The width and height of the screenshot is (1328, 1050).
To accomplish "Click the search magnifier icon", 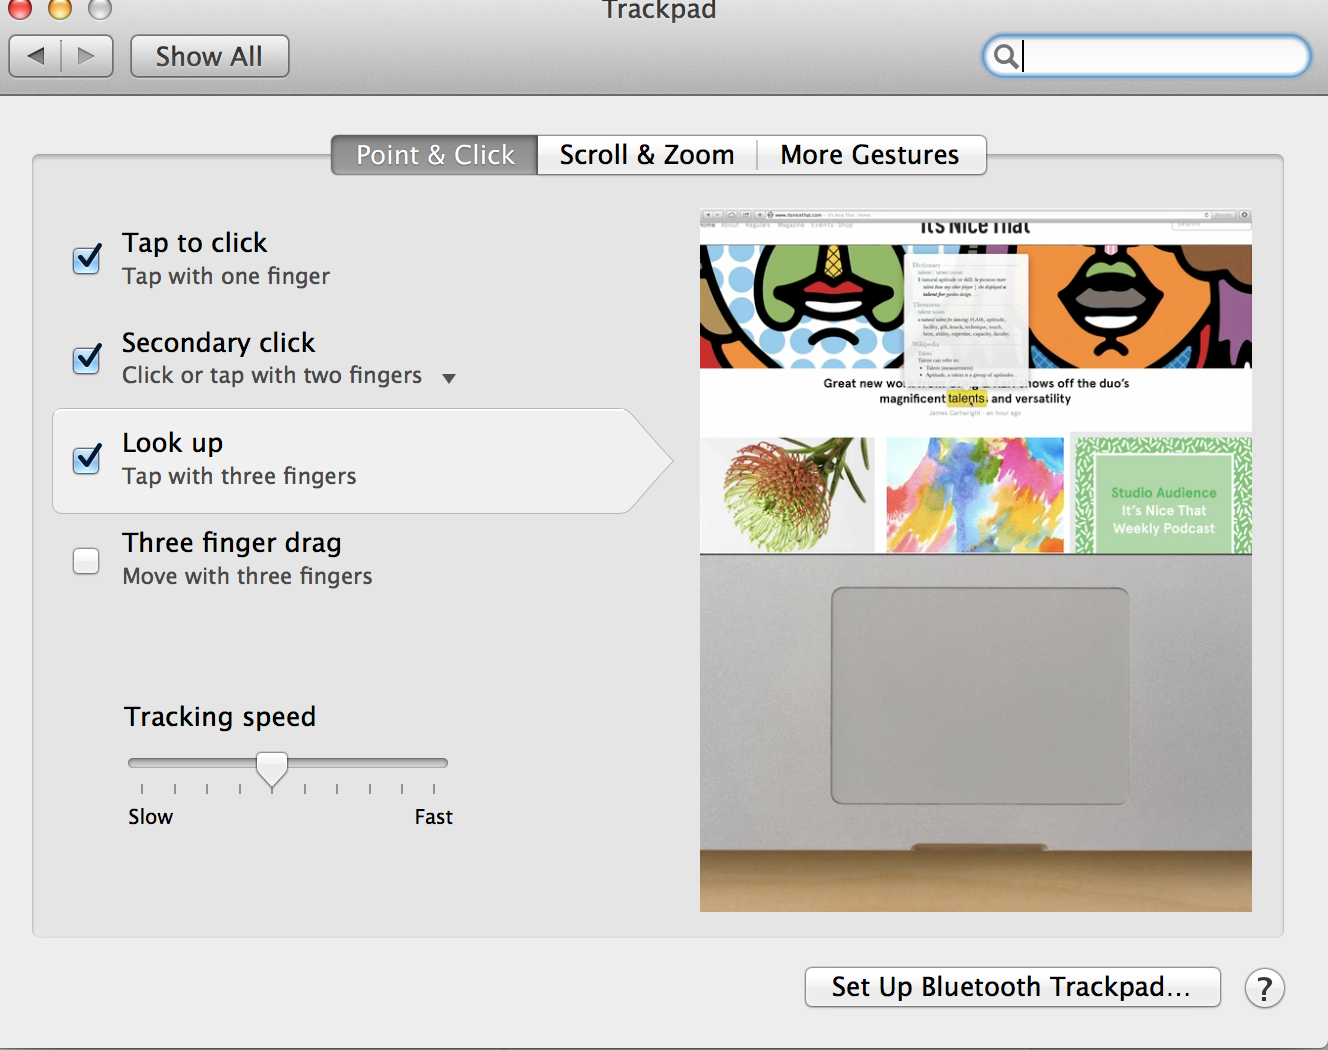I will [x=1006, y=56].
